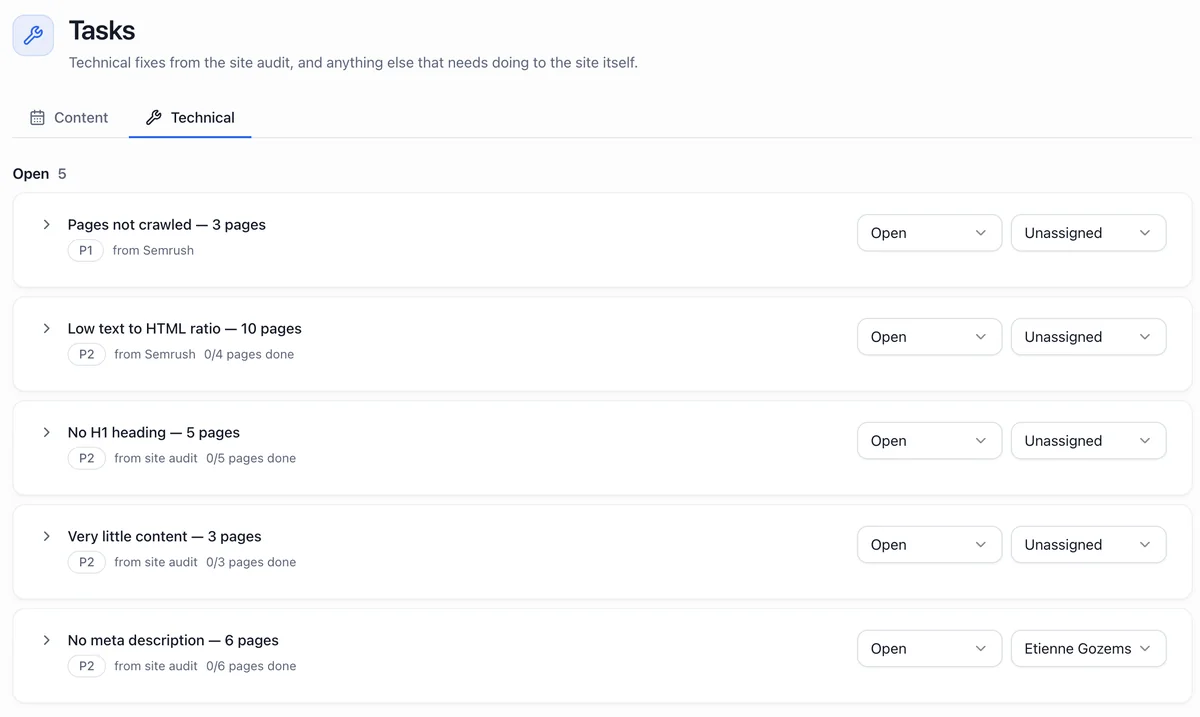Click P2 badge on No H1 heading

[x=87, y=458]
